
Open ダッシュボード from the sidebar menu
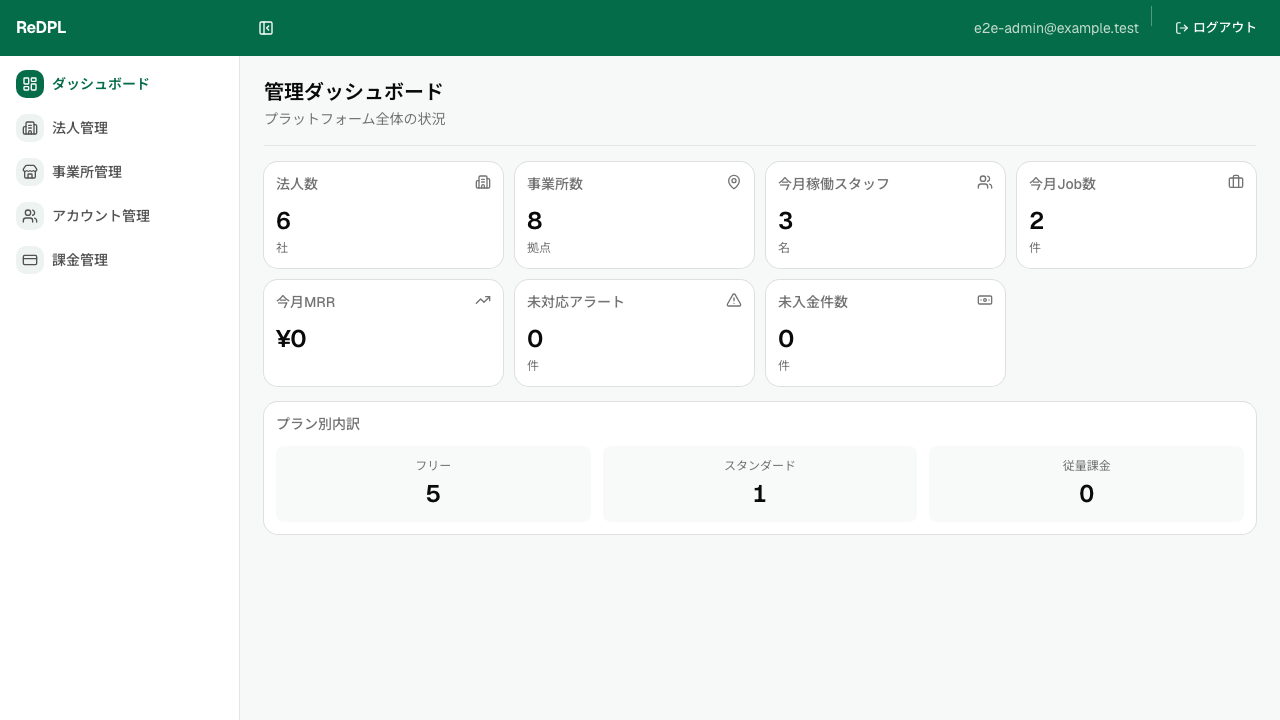[x=120, y=84]
